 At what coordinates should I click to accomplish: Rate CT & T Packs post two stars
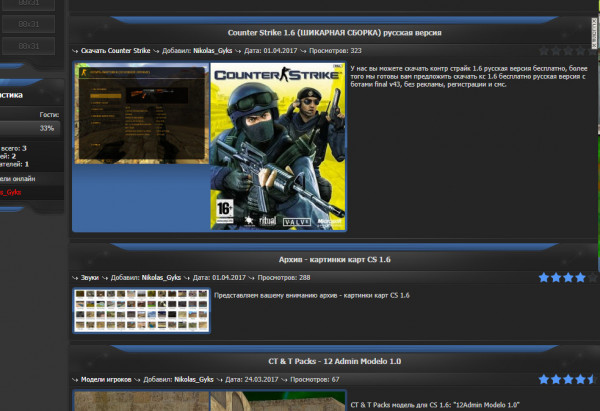pos(556,379)
